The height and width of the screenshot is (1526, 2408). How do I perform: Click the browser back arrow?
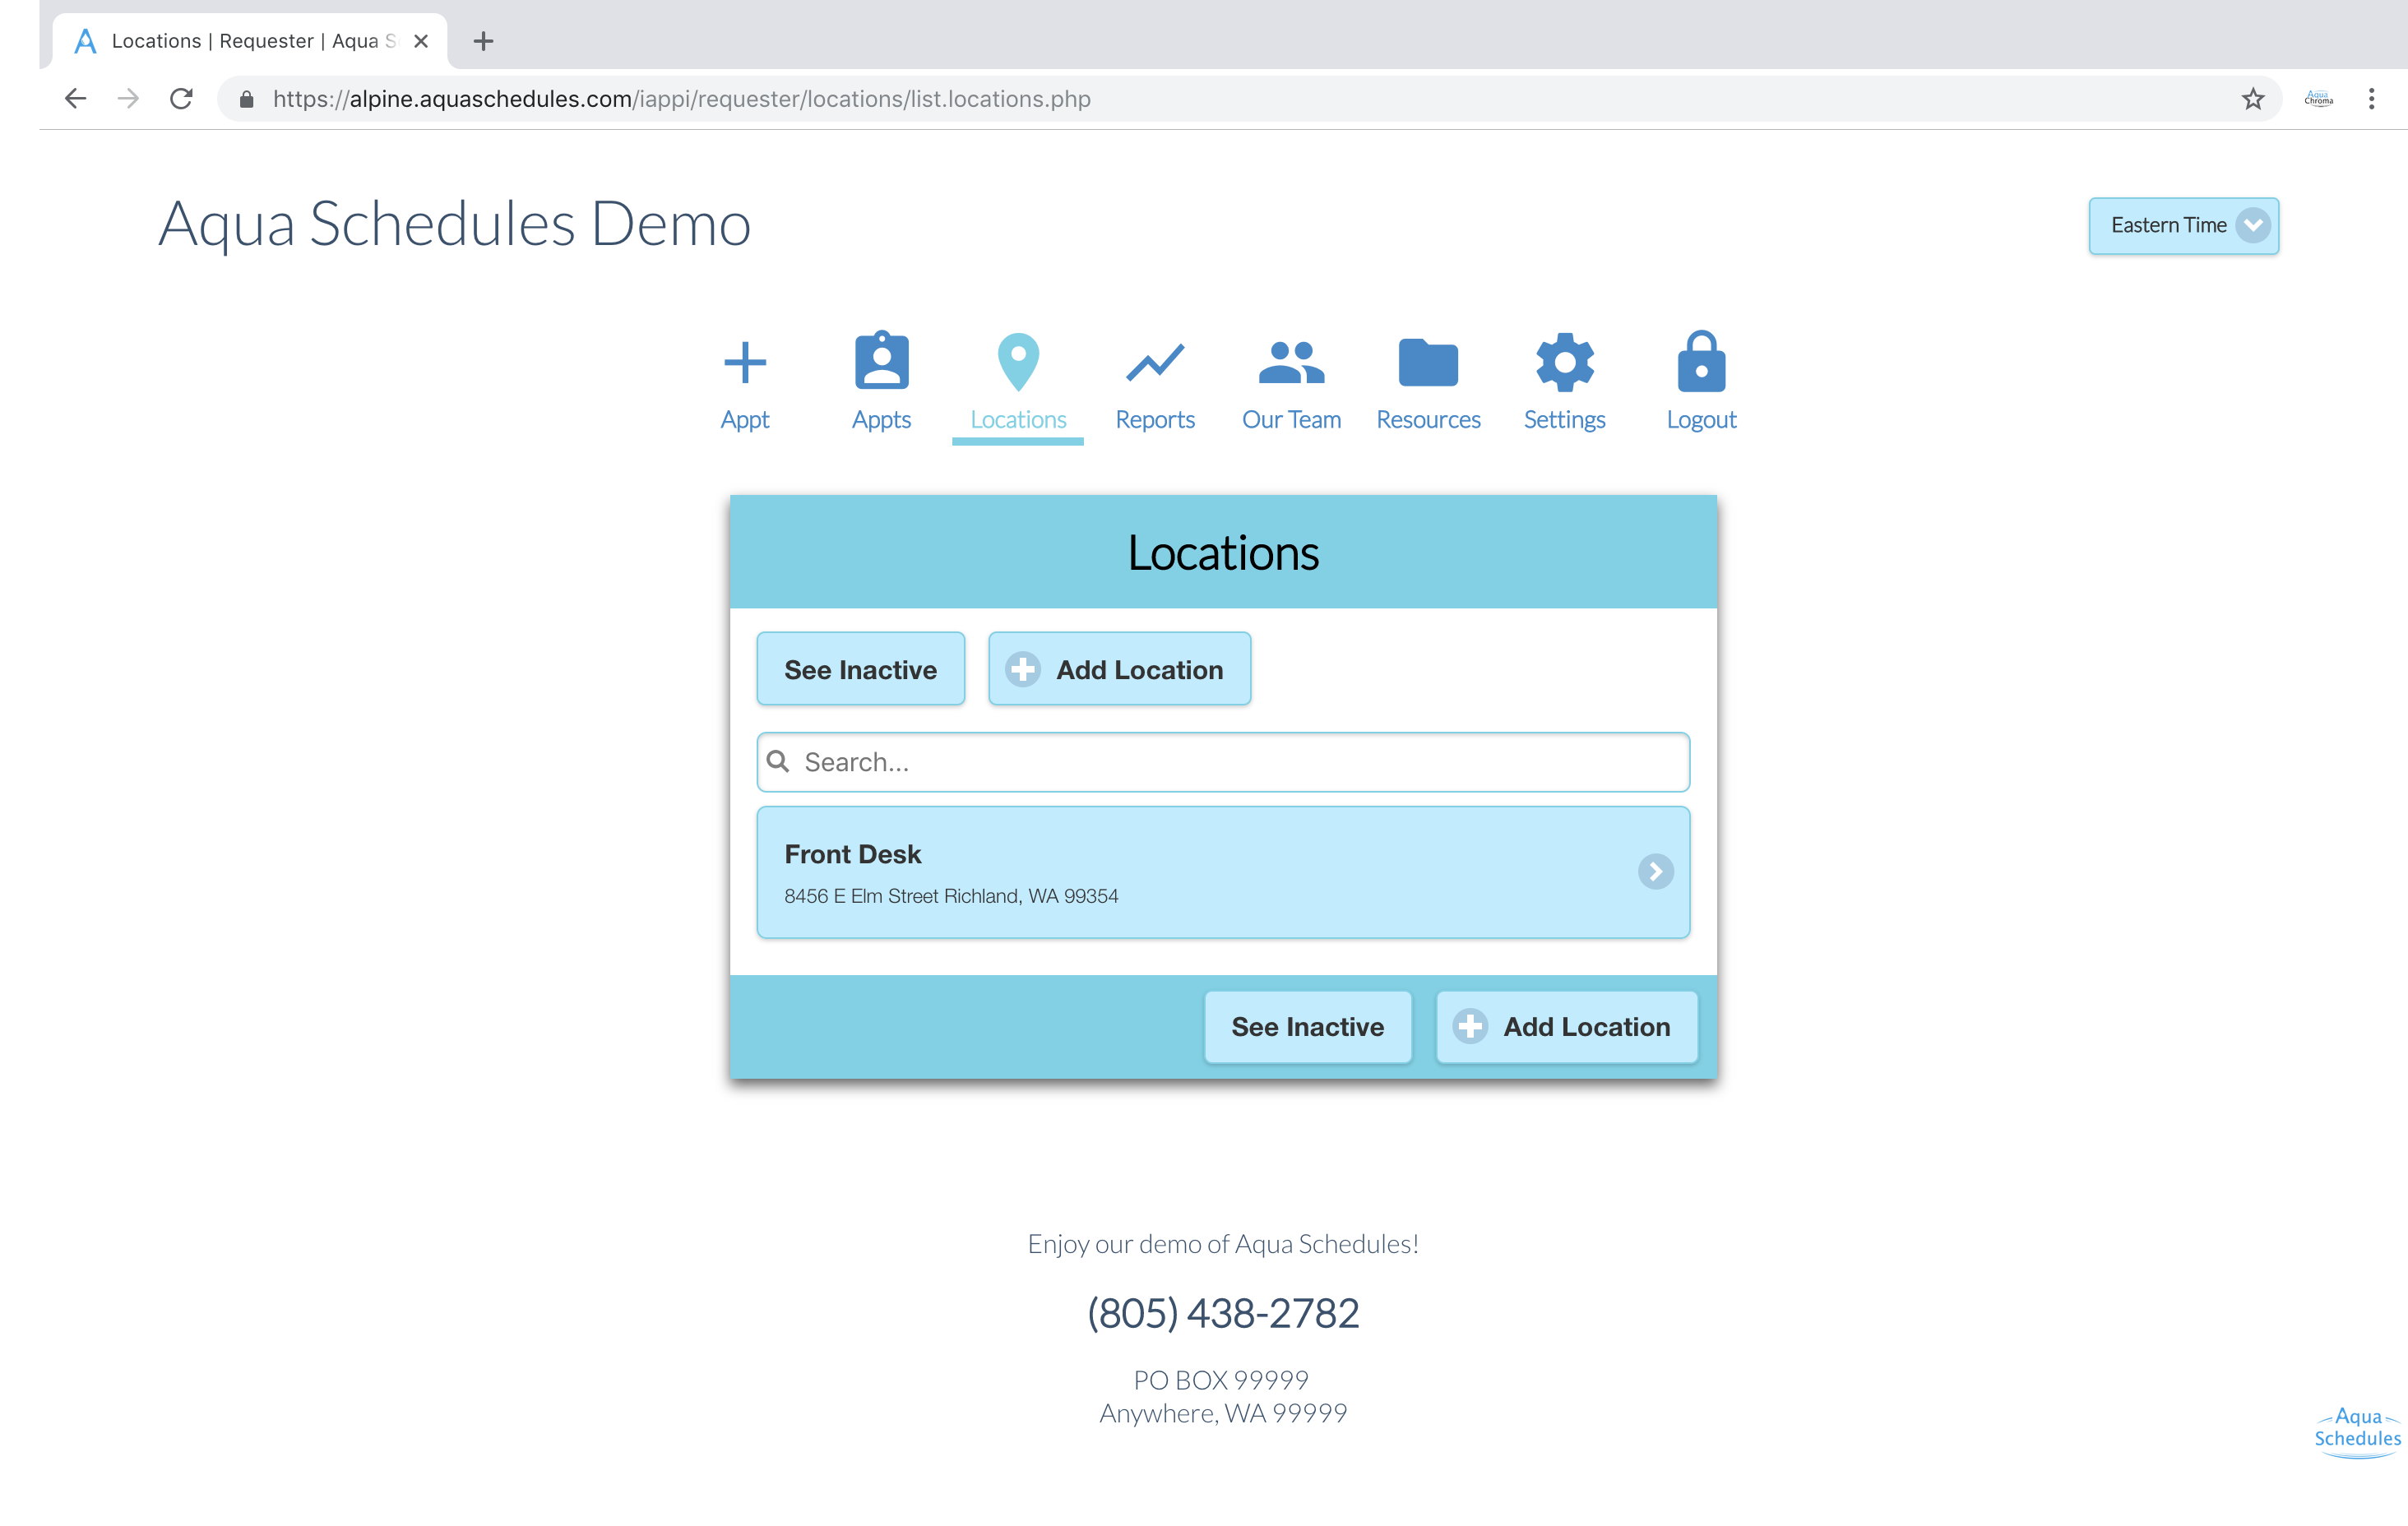click(75, 98)
